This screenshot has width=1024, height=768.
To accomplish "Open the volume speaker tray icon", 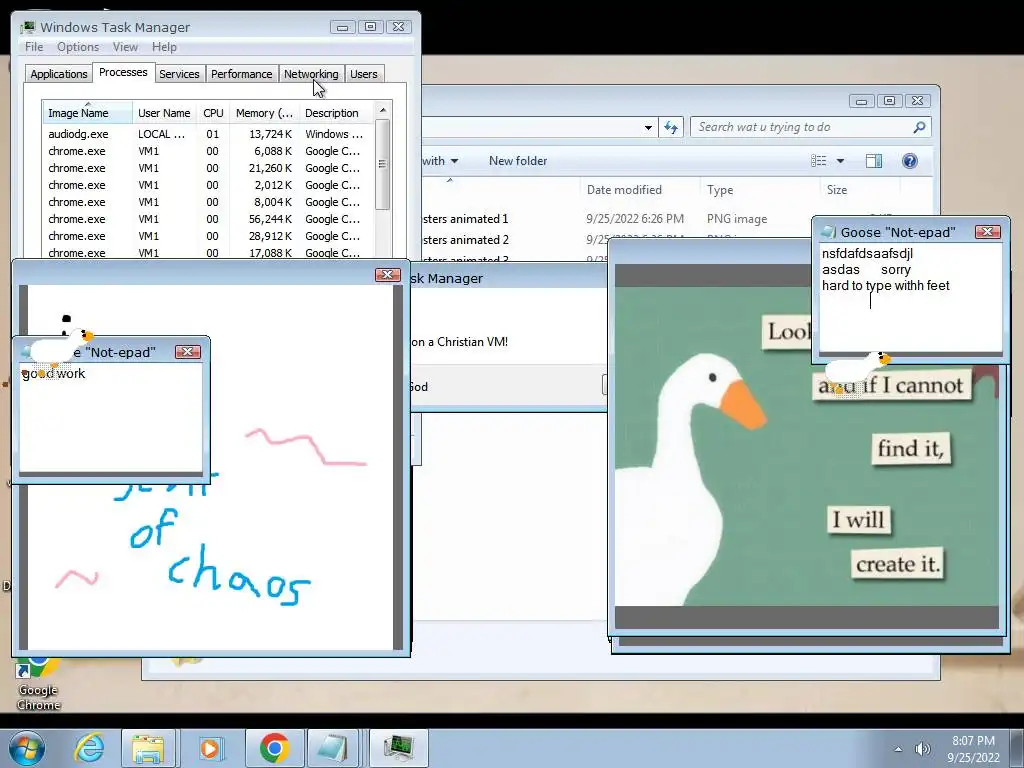I will (922, 749).
